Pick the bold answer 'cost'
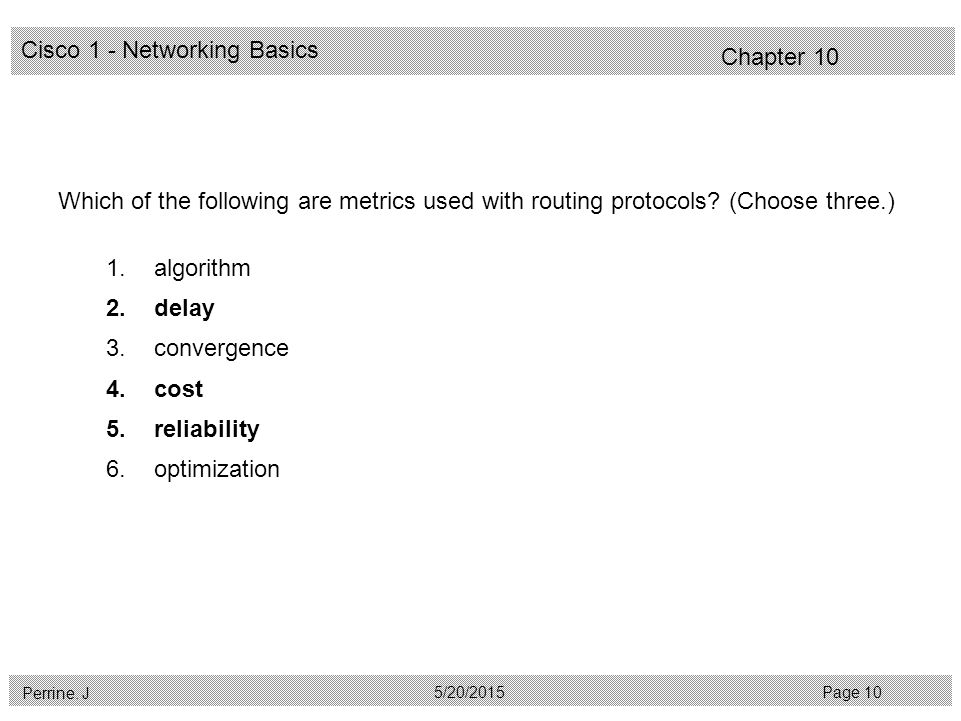Image resolution: width=961 pixels, height=721 pixels. click(x=178, y=389)
